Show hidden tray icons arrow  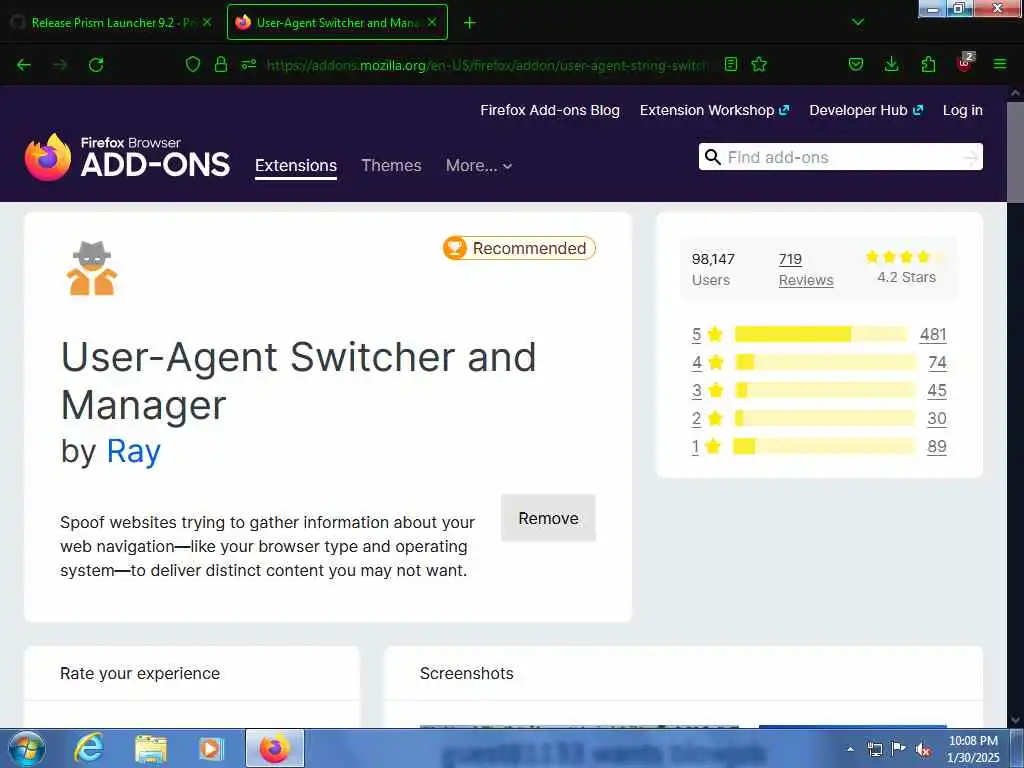(850, 749)
